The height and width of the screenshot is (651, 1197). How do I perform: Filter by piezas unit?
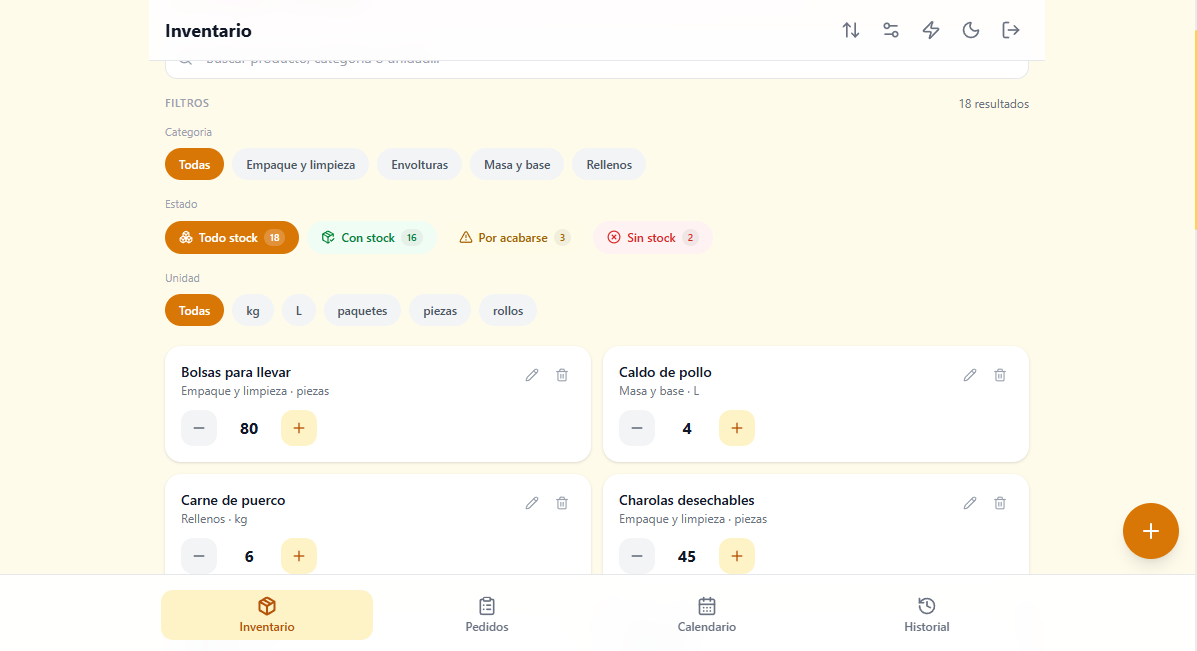point(440,310)
